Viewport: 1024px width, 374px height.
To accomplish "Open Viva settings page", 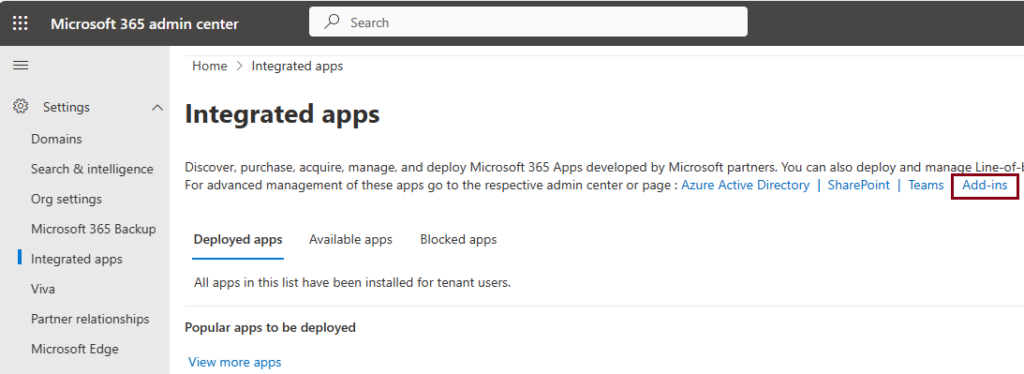I will click(43, 289).
